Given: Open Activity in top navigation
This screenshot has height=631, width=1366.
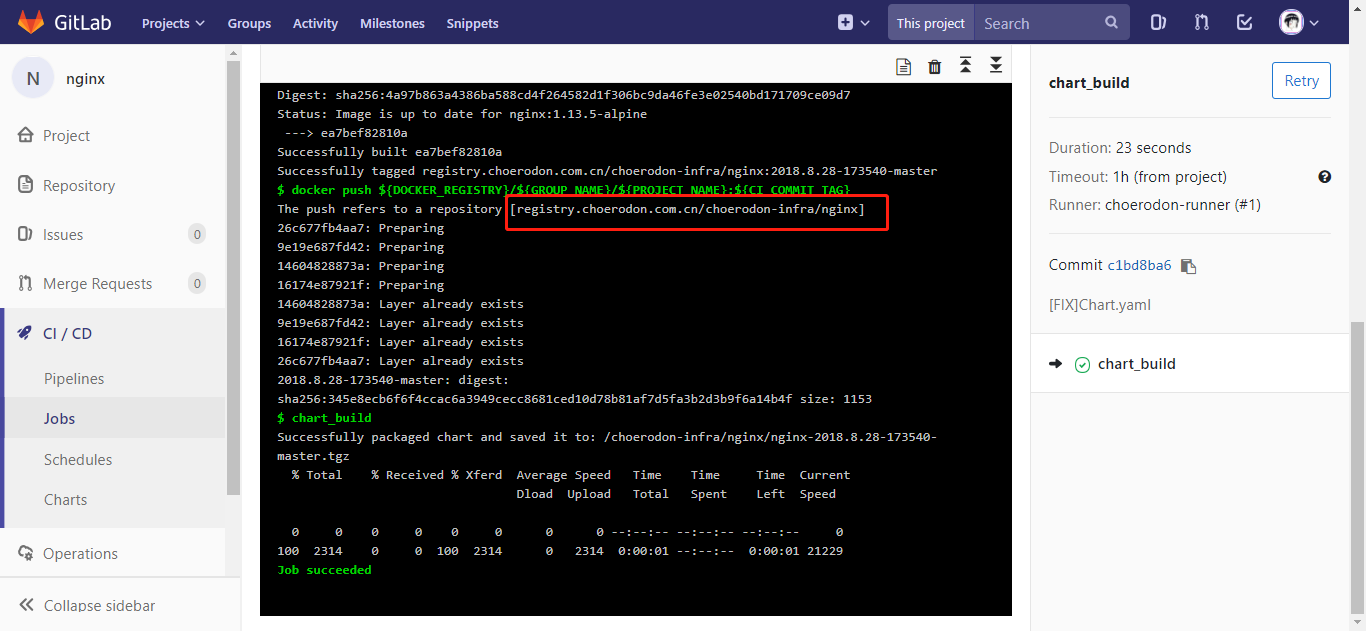Looking at the screenshot, I should click(315, 23).
